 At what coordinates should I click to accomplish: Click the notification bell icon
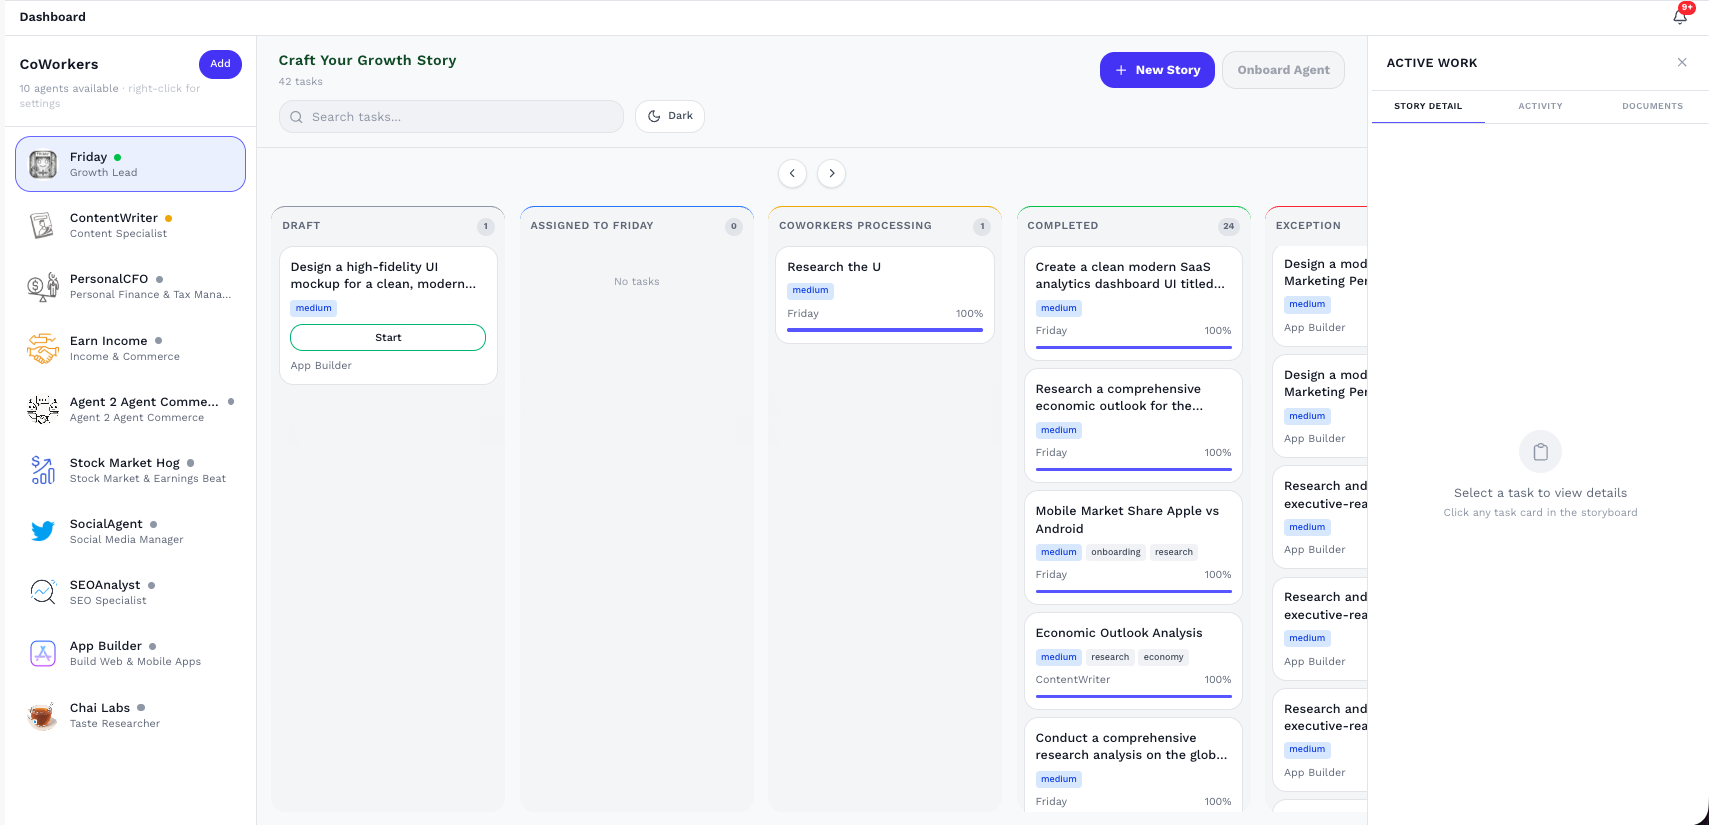click(1680, 16)
